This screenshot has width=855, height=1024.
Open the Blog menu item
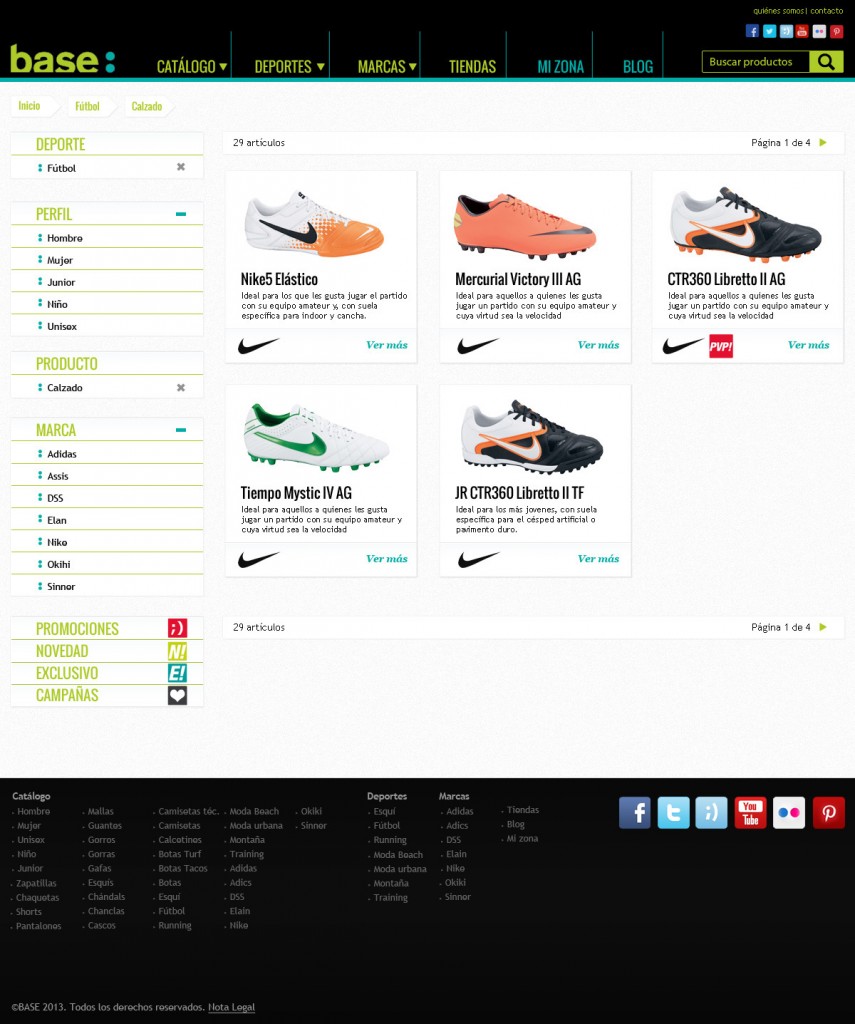(637, 67)
